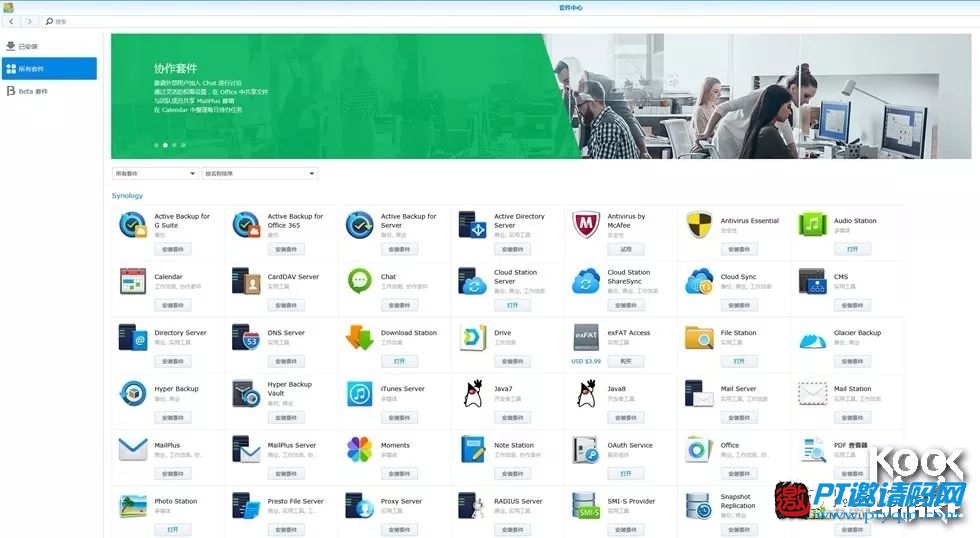Open the Moments pinwheel icon
Image resolution: width=980 pixels, height=538 pixels.
coord(359,450)
